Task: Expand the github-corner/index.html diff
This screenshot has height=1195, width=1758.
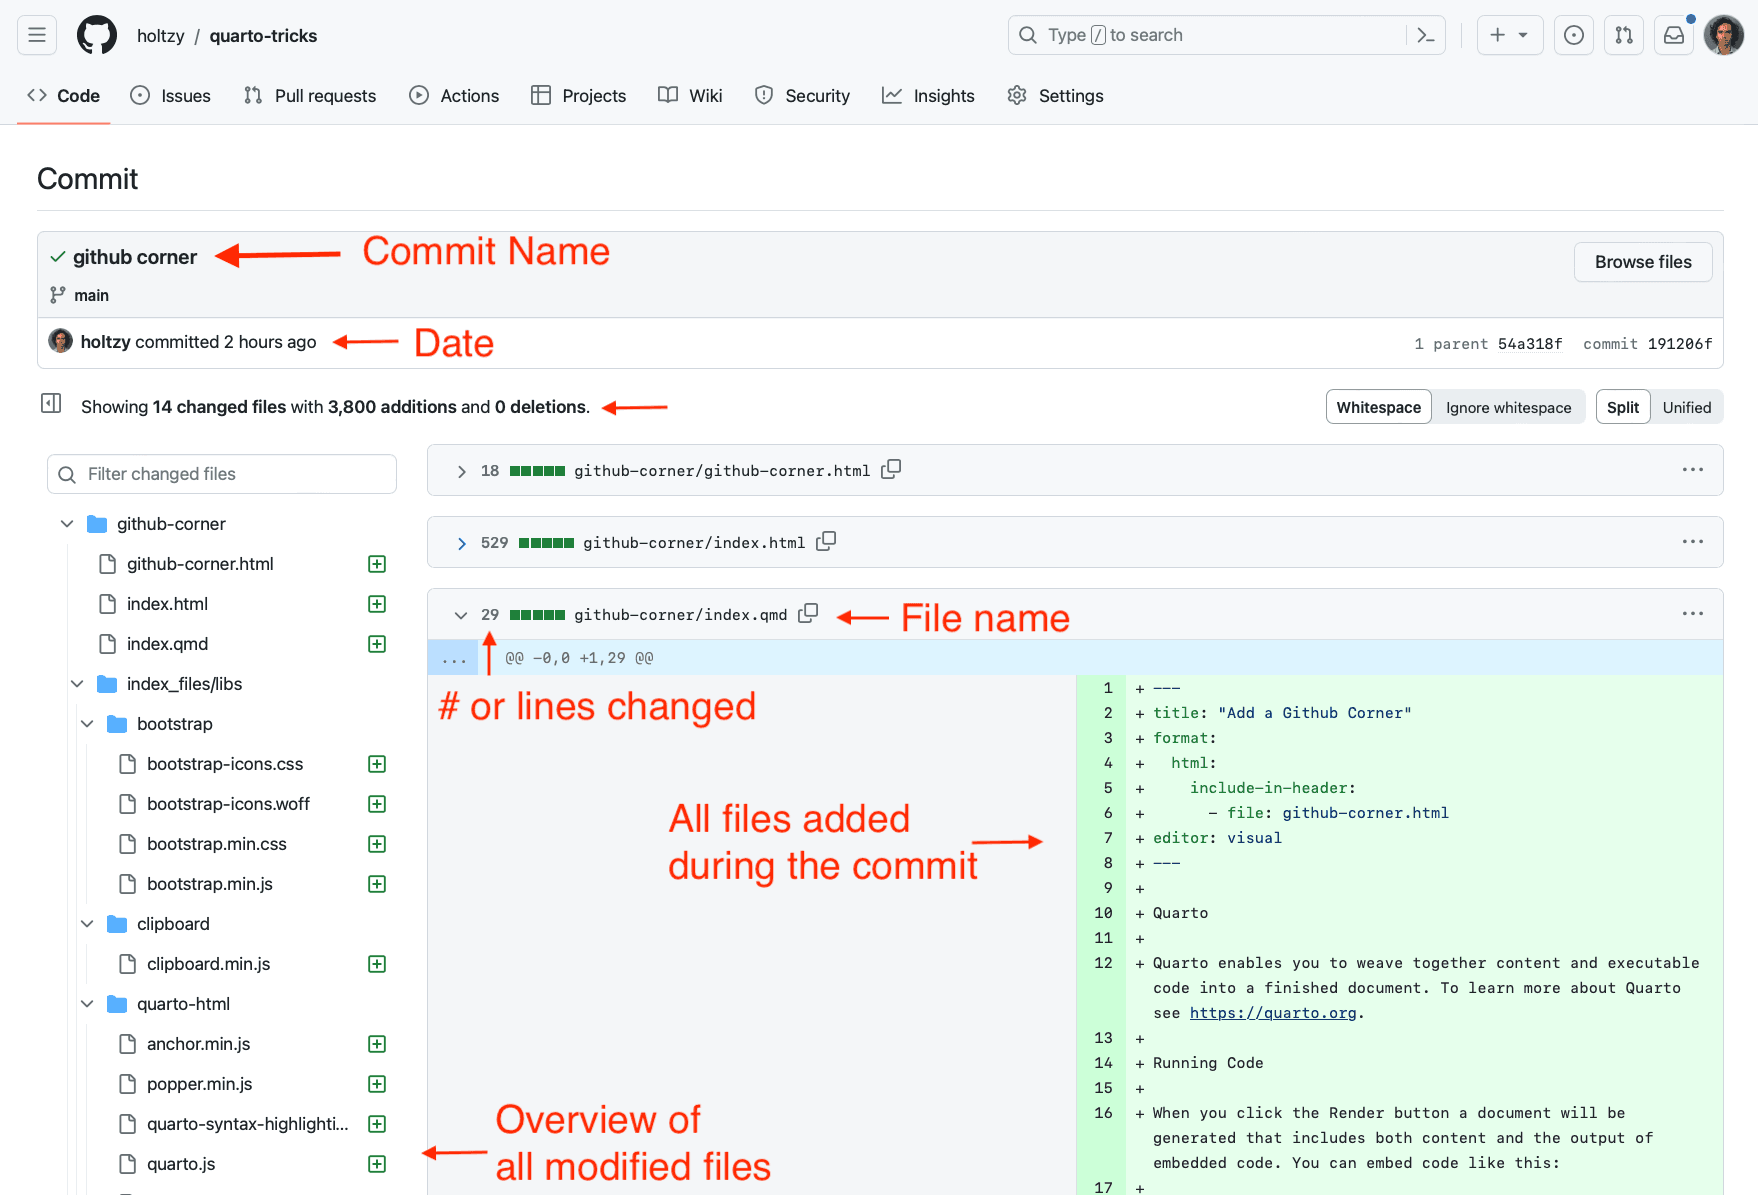Action: [461, 543]
